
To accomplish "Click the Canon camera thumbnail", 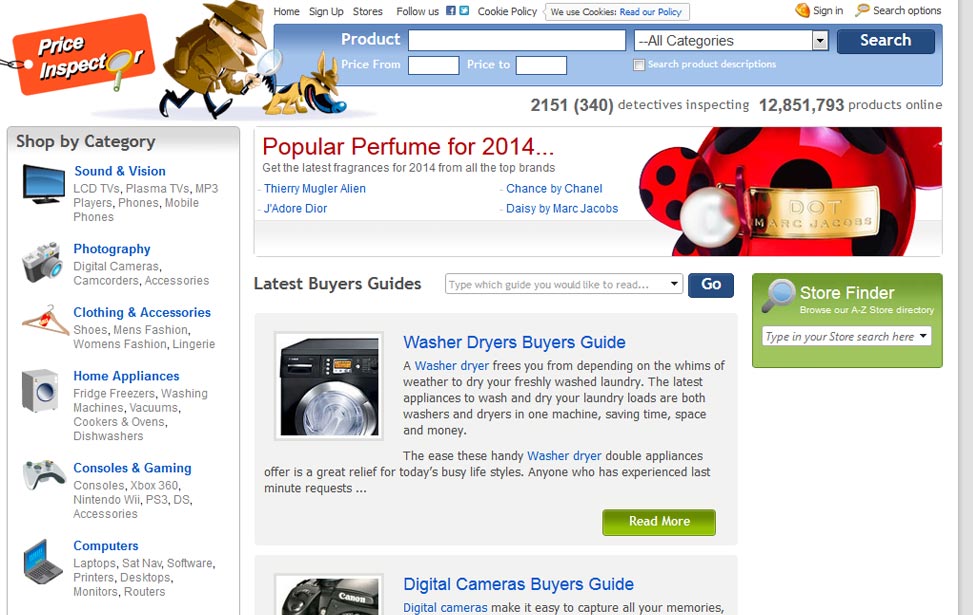I will pos(329,595).
